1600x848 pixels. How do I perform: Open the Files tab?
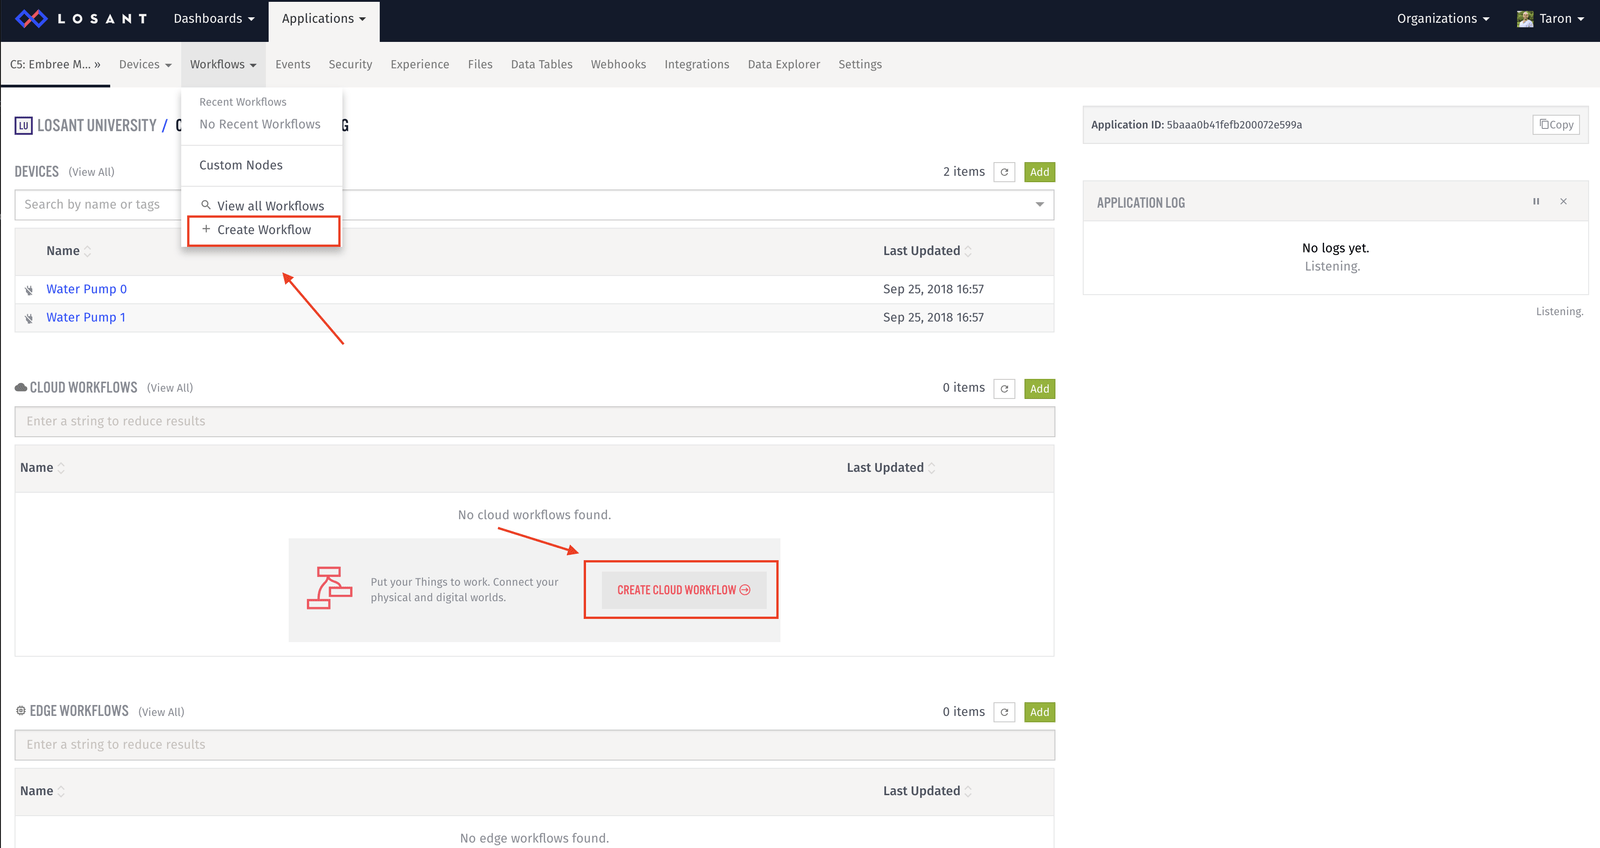[480, 64]
